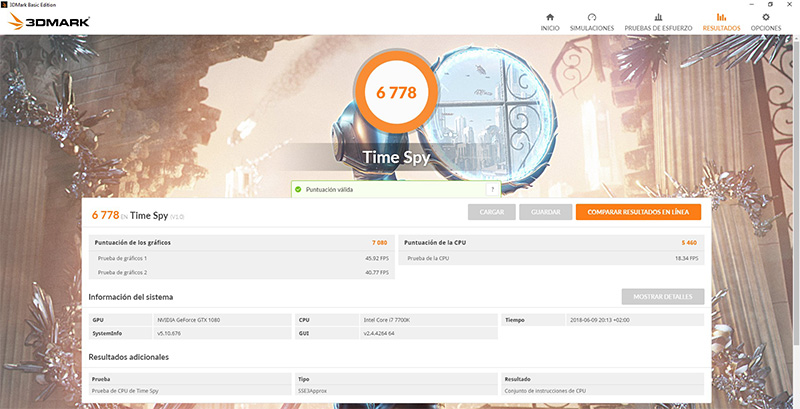Click the 7 080 graphics score value
This screenshot has width=800, height=409.
click(380, 243)
